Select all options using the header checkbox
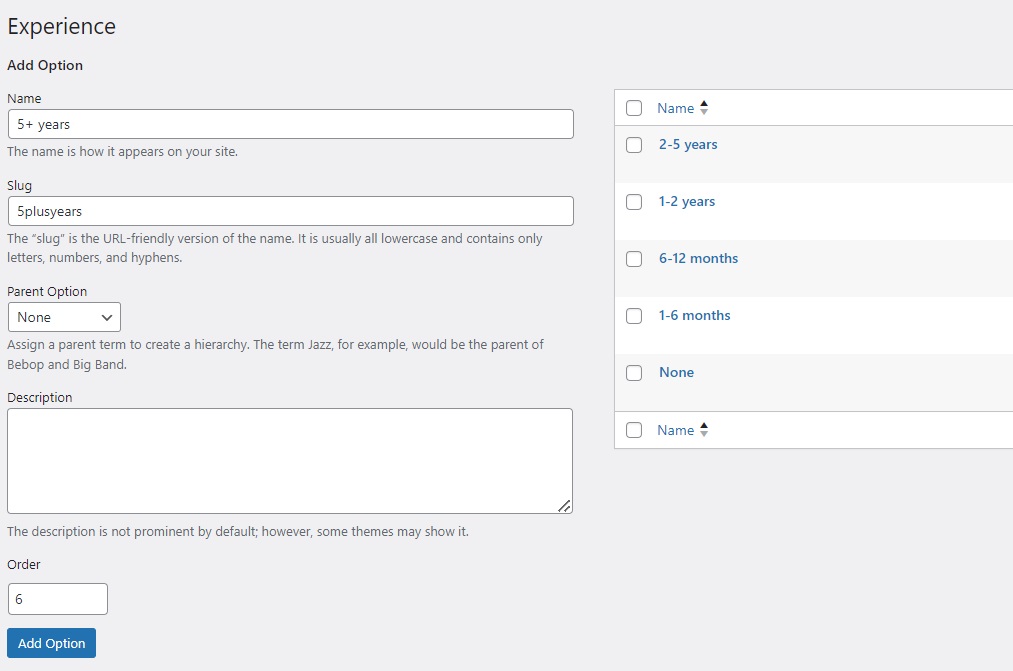The image size is (1013, 671). pos(633,107)
